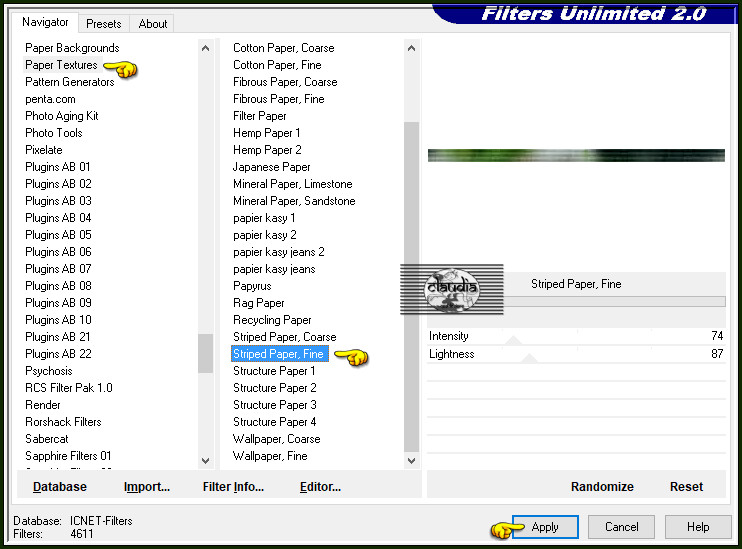Choose the Pixelate category

click(44, 150)
